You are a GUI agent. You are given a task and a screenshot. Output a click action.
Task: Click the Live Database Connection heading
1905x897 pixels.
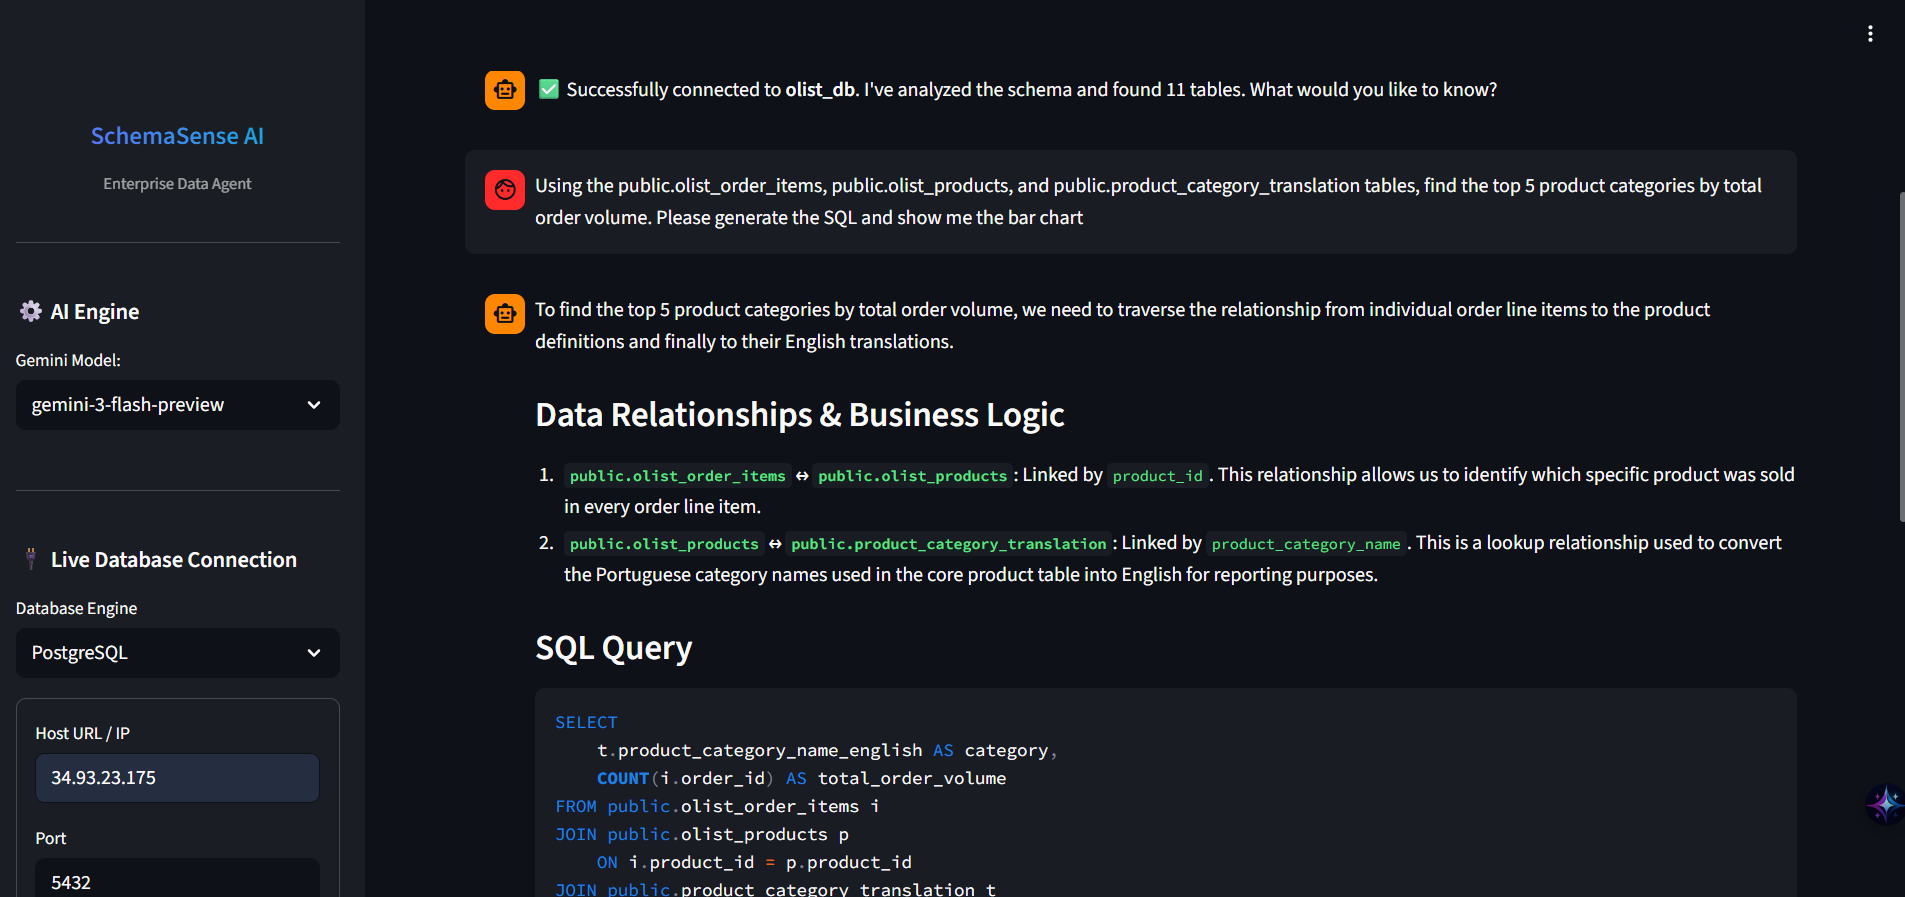(x=174, y=560)
